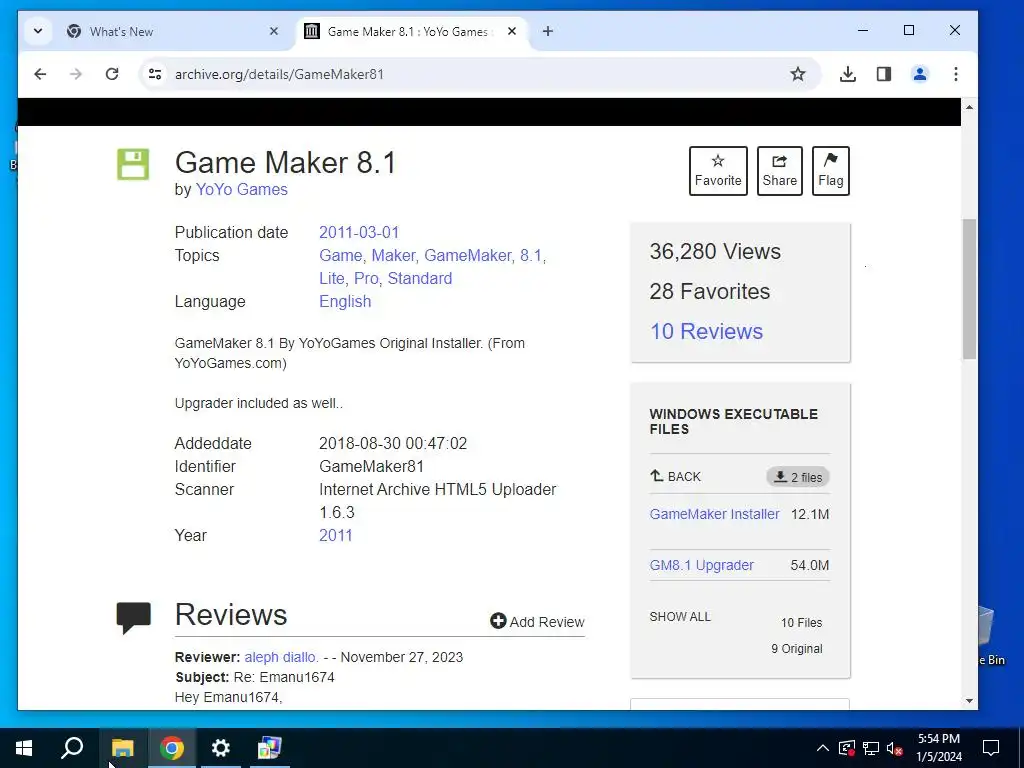Click the scrollbar down arrow
1024x768 pixels.
click(969, 701)
